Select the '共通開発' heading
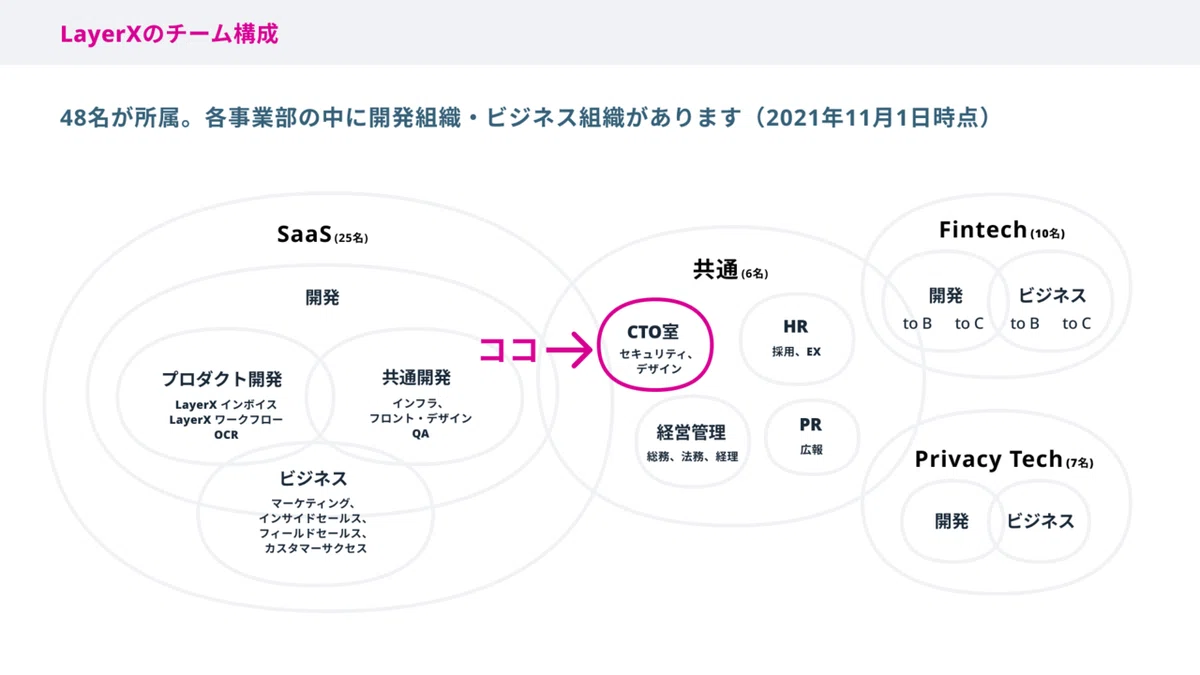 [416, 378]
